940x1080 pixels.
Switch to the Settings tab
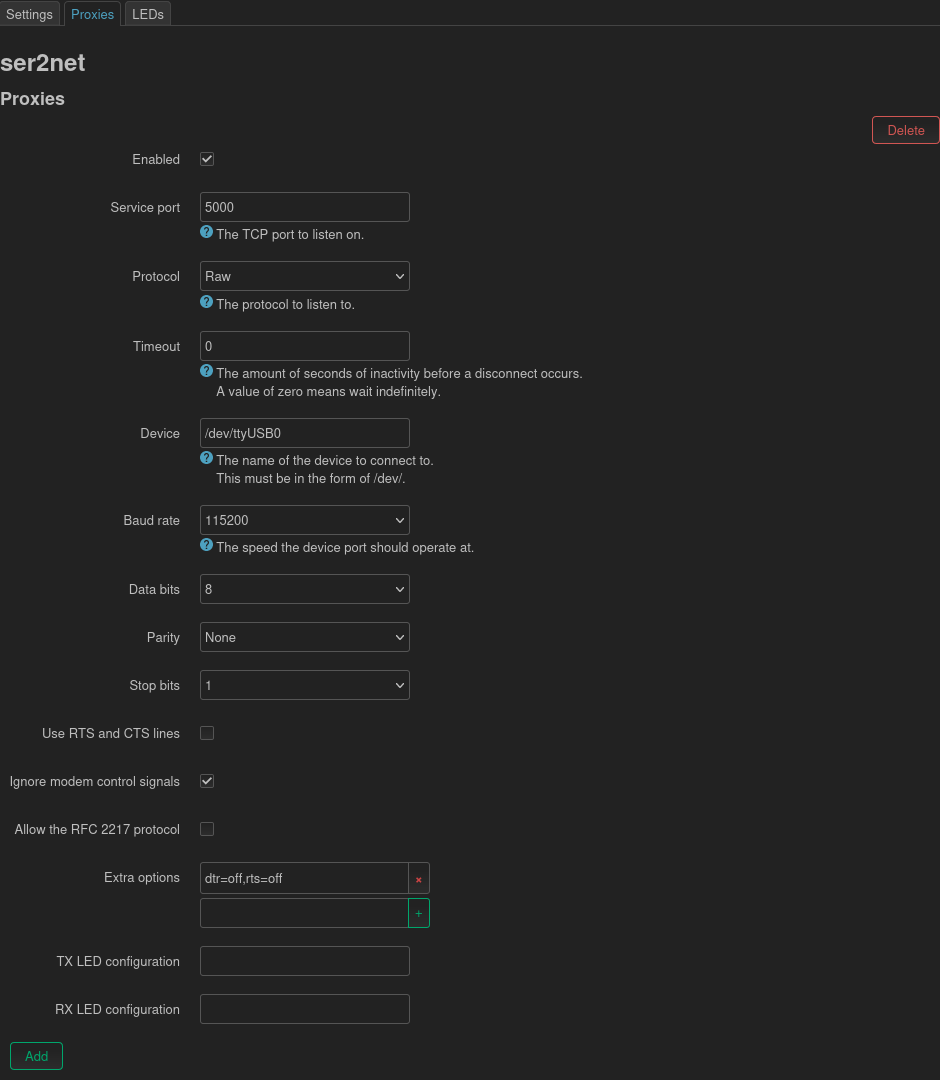pos(29,14)
